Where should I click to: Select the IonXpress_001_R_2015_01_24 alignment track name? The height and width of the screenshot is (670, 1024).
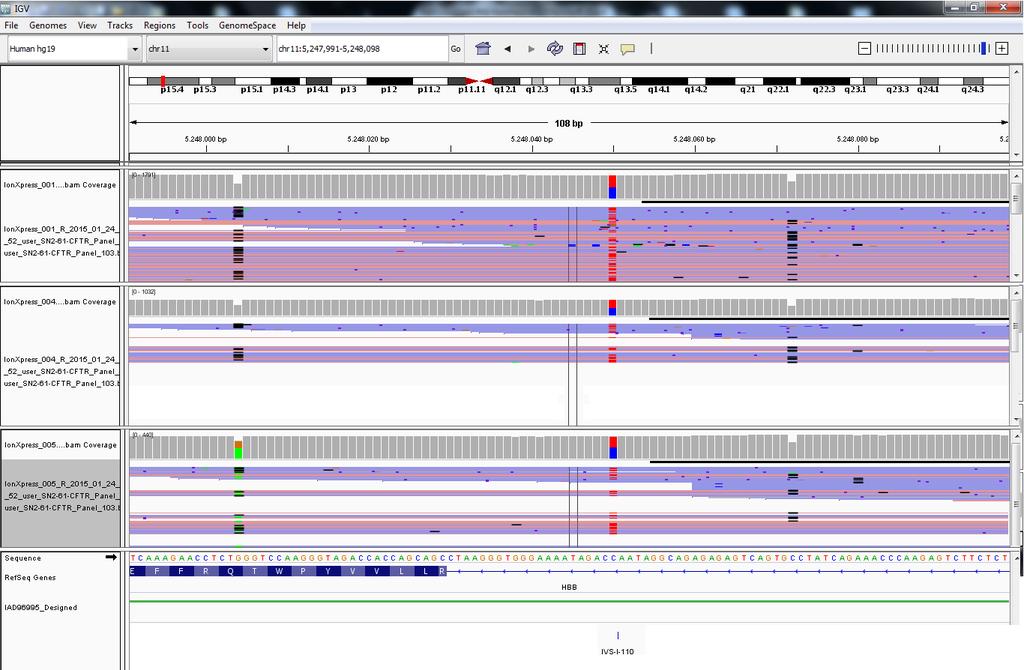[61, 241]
